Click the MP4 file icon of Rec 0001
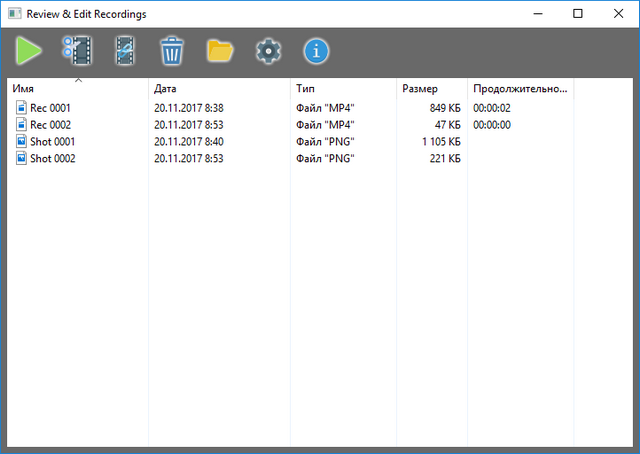Image resolution: width=640 pixels, height=454 pixels. (x=21, y=108)
